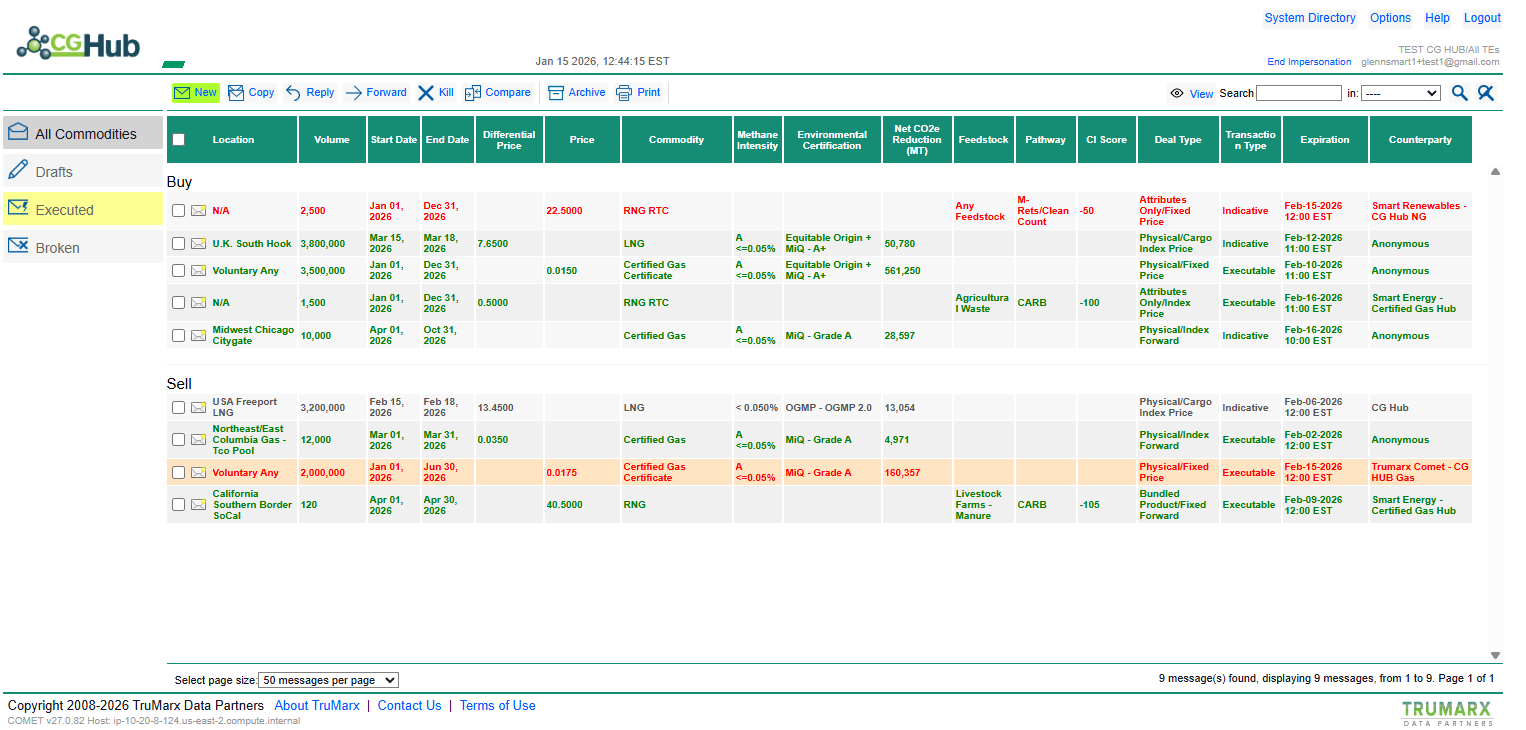
Task: Click the Kill X icon
Action: pos(426,93)
